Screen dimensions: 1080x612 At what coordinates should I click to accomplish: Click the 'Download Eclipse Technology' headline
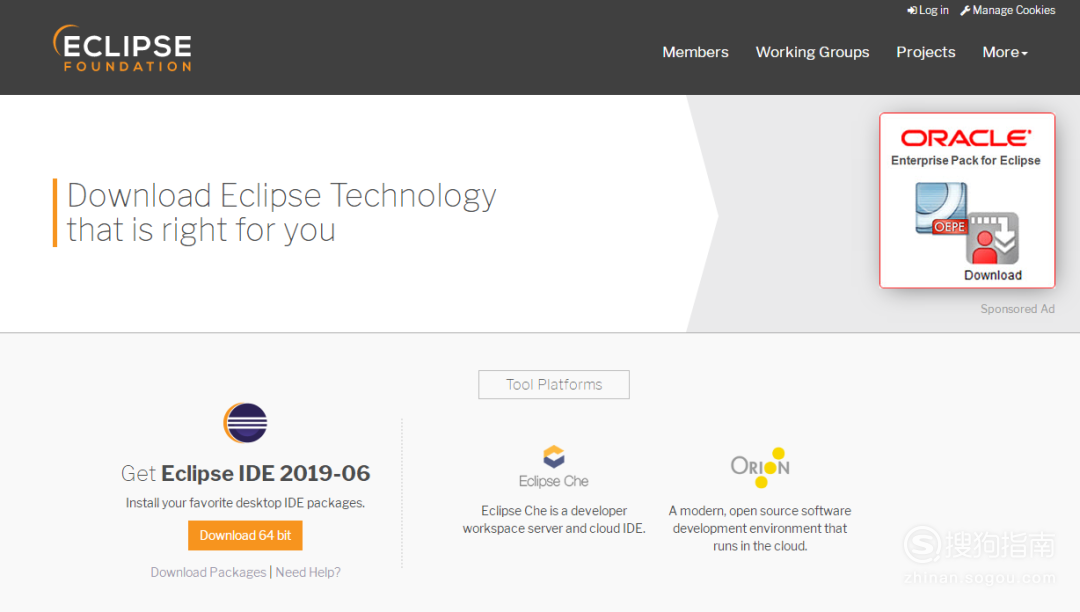(281, 212)
